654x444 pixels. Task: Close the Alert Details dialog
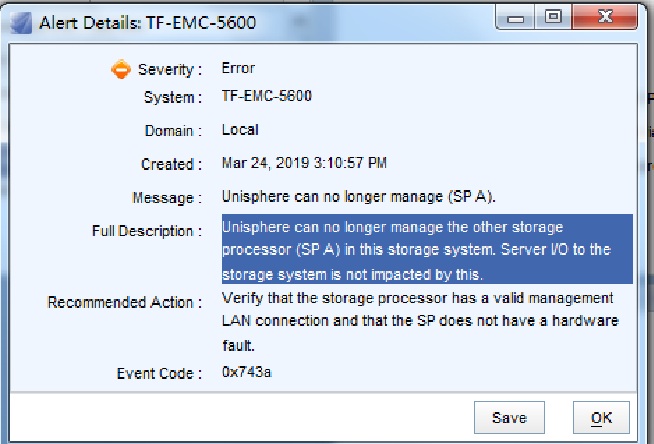click(601, 20)
